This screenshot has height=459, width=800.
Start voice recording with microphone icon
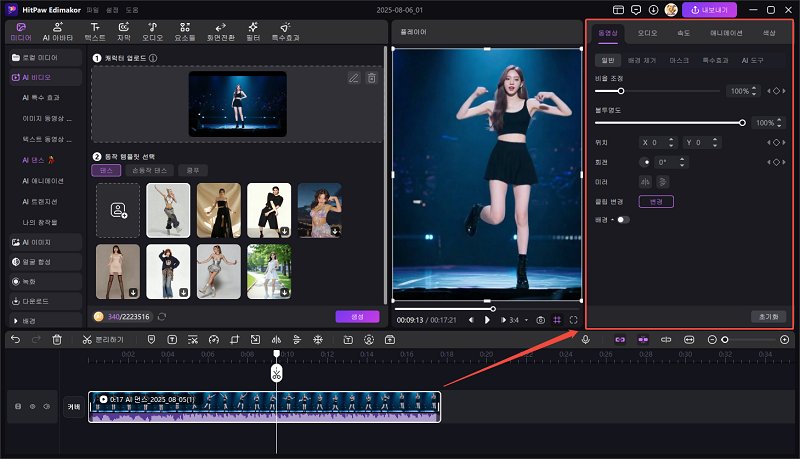tap(586, 340)
